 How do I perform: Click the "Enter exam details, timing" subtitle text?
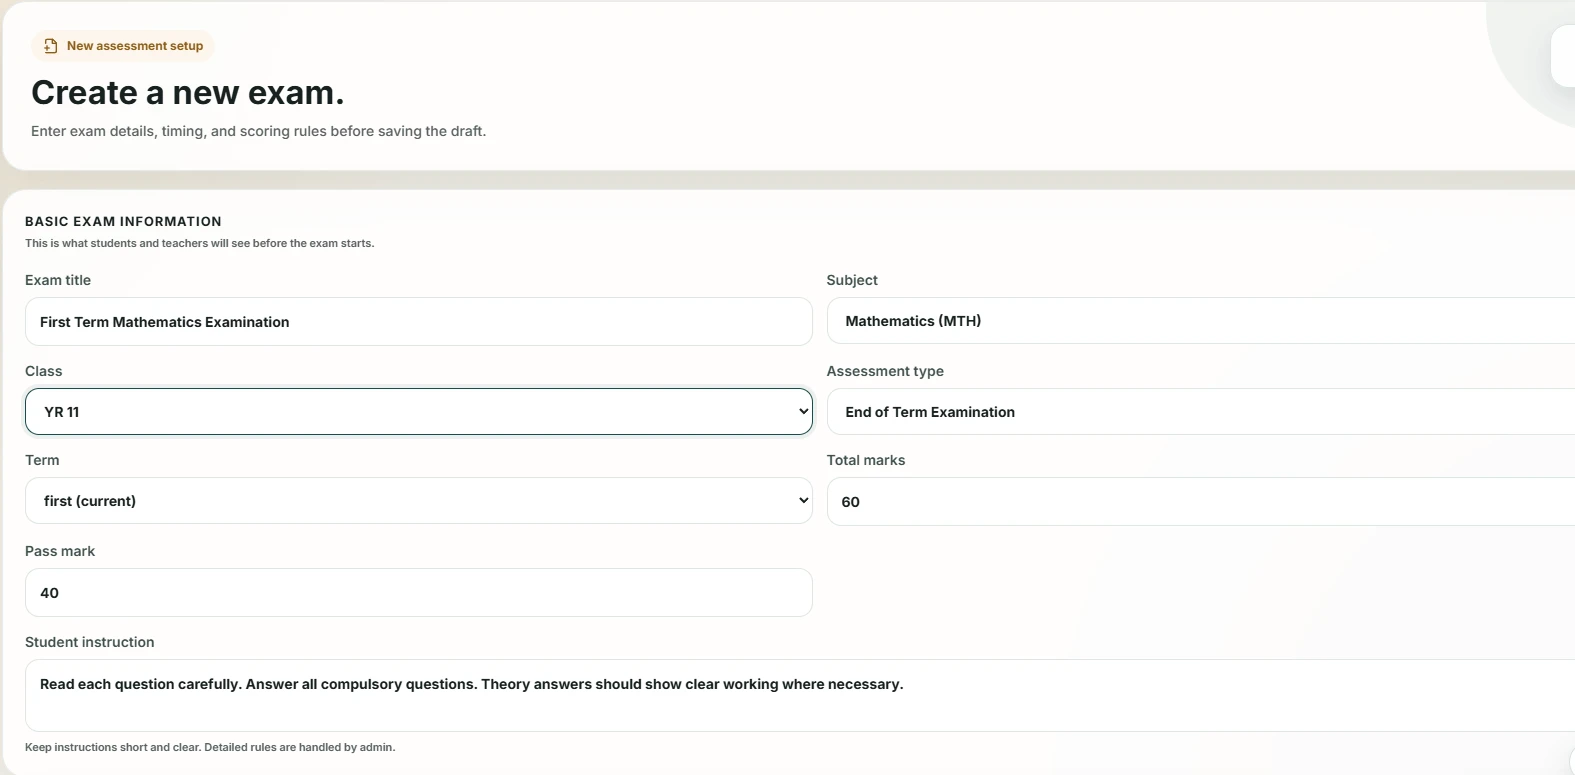pyautogui.click(x=258, y=131)
